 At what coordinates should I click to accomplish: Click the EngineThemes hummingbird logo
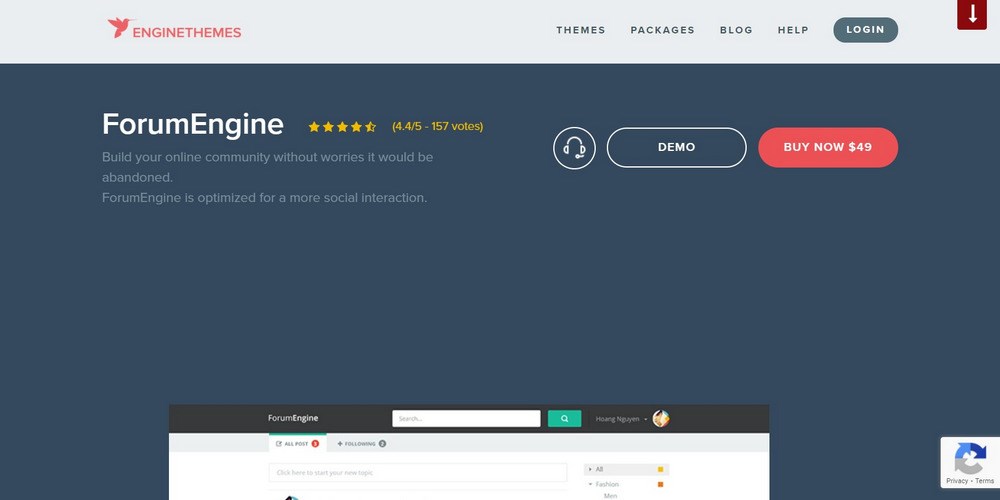174,29
